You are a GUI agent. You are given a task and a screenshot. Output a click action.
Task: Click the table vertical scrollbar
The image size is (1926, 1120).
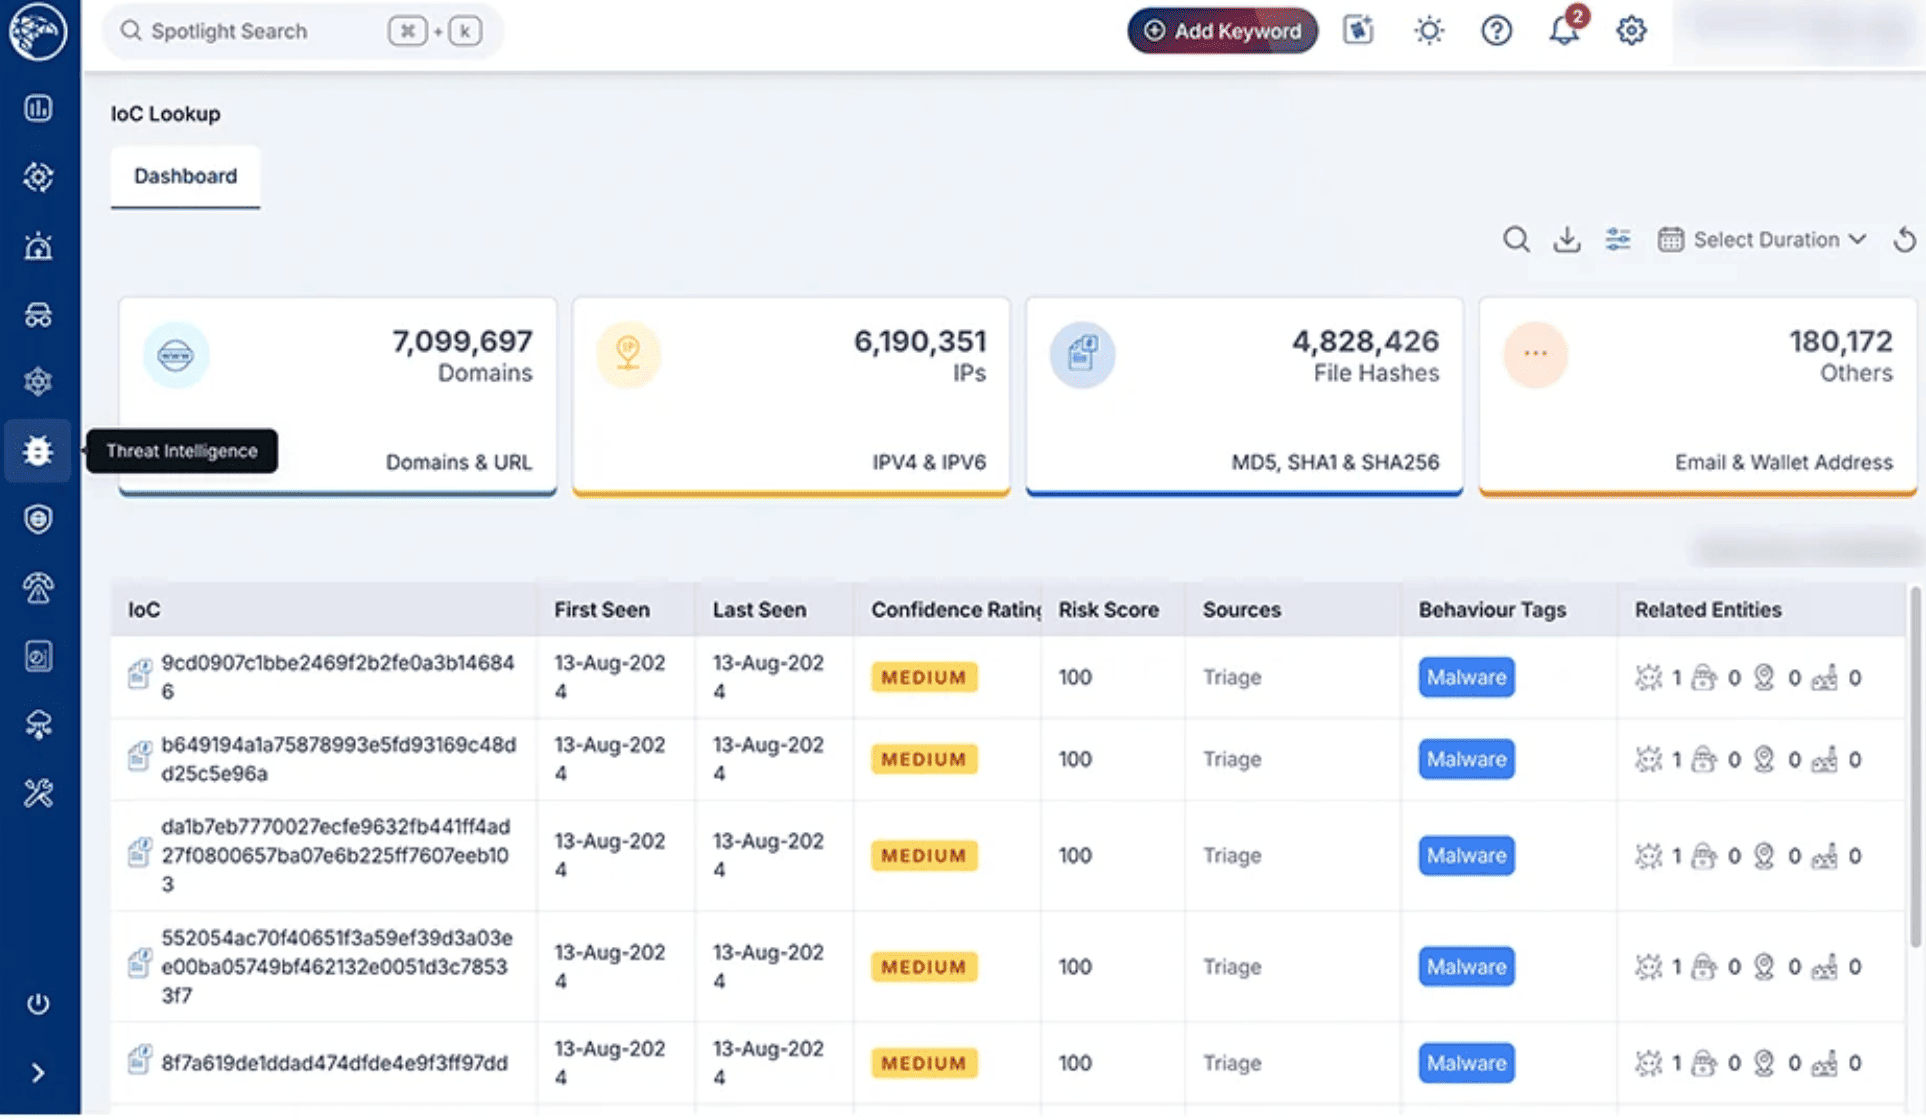pos(1915,768)
